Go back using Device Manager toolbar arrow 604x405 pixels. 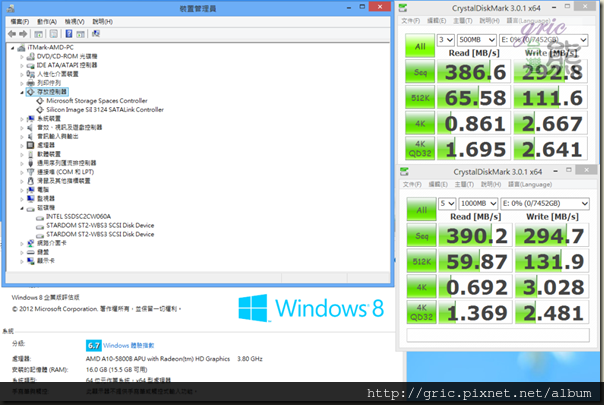point(12,34)
